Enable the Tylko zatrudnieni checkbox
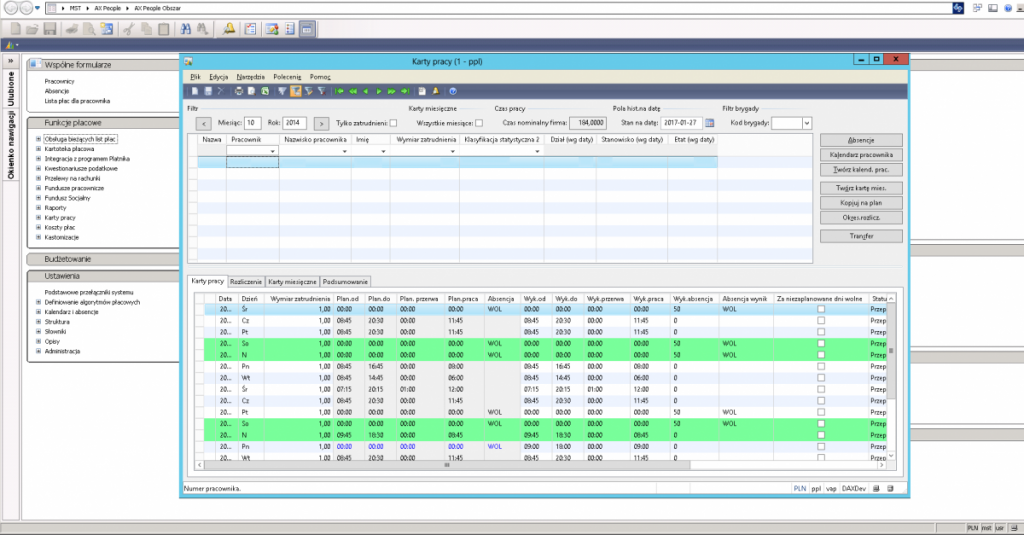 click(x=393, y=123)
